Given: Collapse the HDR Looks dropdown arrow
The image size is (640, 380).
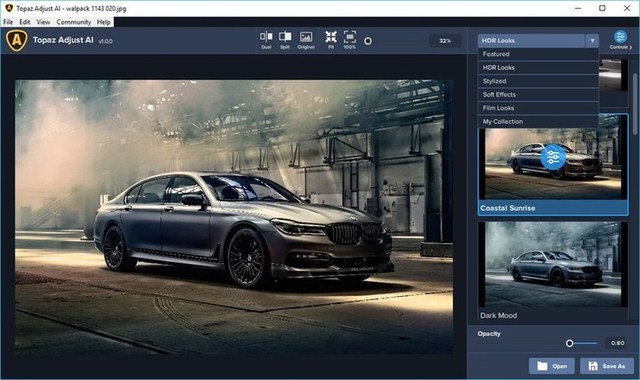Looking at the screenshot, I should [x=592, y=40].
